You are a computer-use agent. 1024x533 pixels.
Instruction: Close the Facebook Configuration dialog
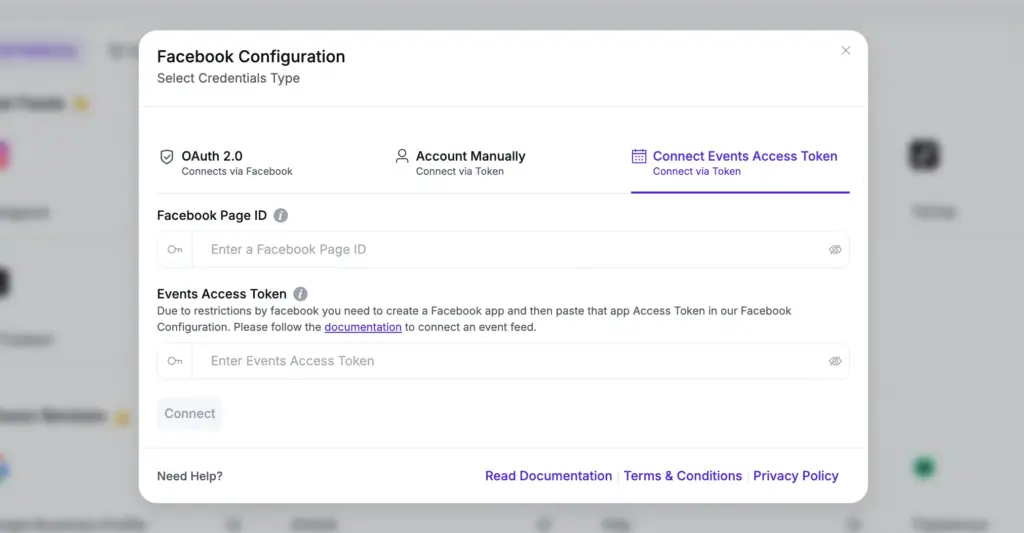pyautogui.click(x=846, y=50)
